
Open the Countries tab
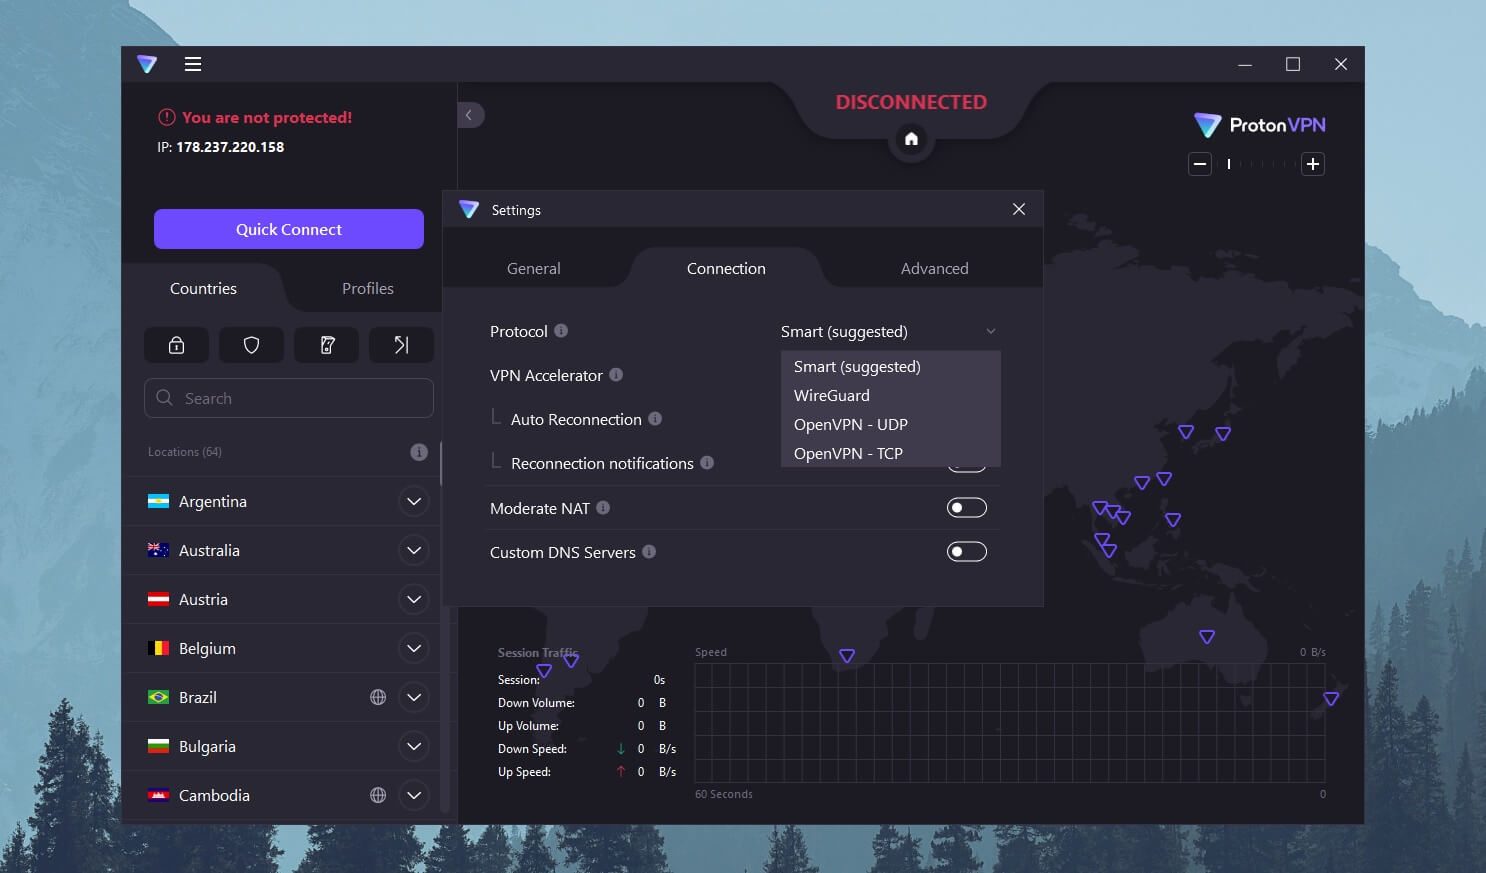tap(203, 288)
